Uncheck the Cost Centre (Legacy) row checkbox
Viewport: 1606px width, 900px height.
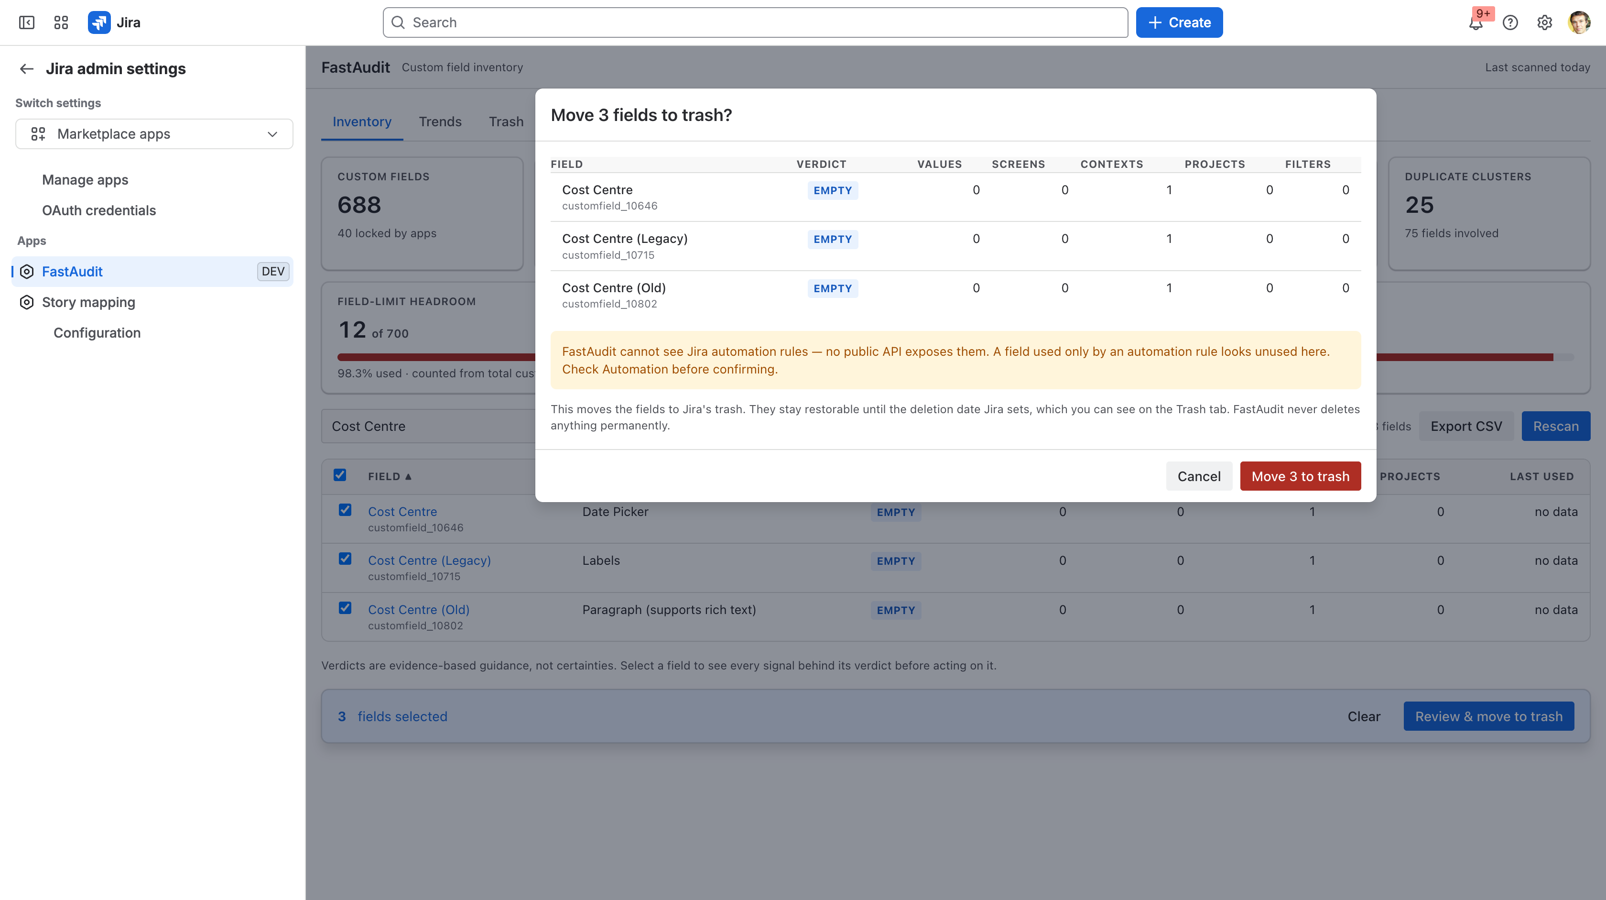click(x=345, y=559)
